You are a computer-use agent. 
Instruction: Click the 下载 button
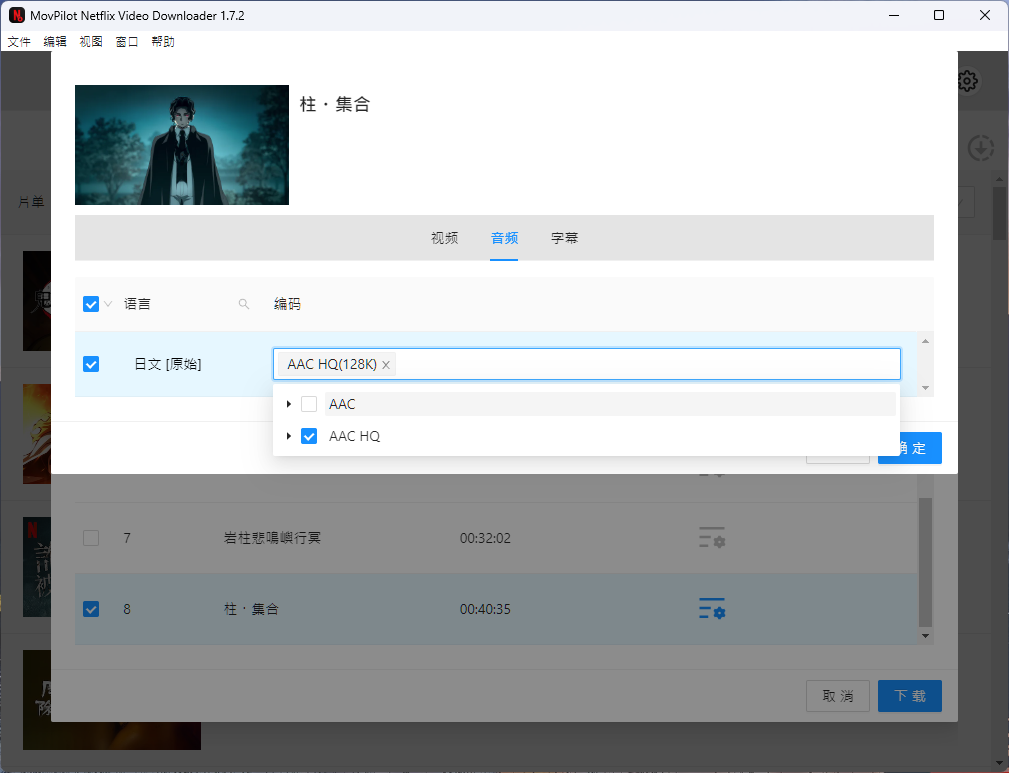(909, 696)
